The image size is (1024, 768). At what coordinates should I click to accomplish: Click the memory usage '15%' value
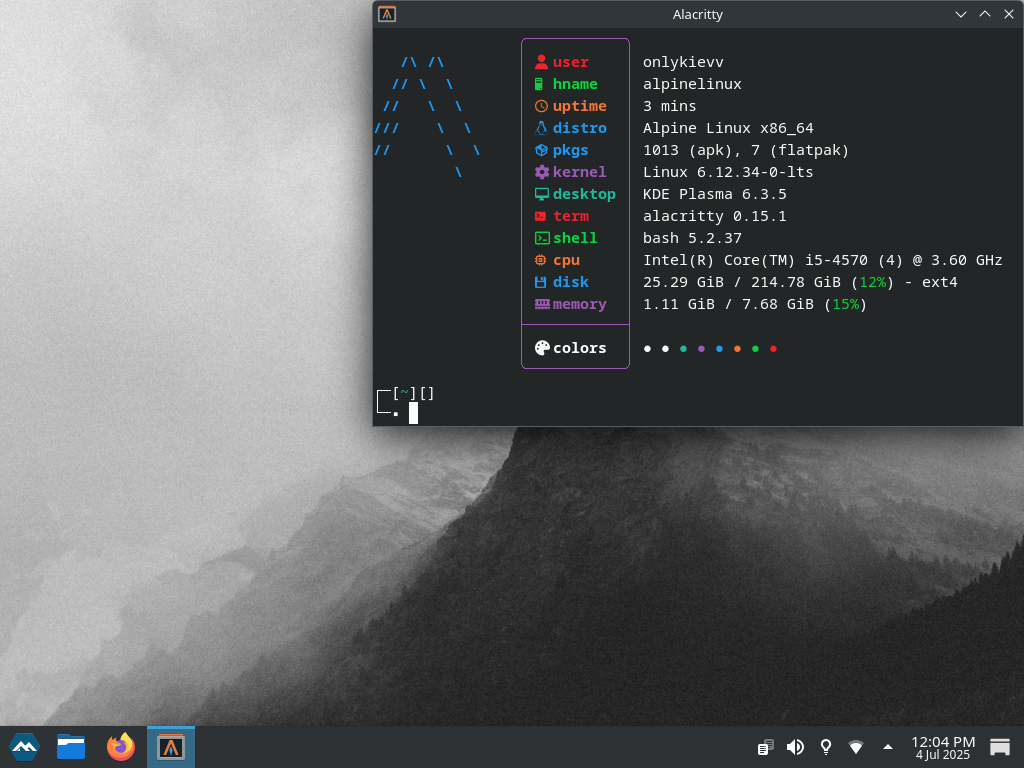coord(846,304)
